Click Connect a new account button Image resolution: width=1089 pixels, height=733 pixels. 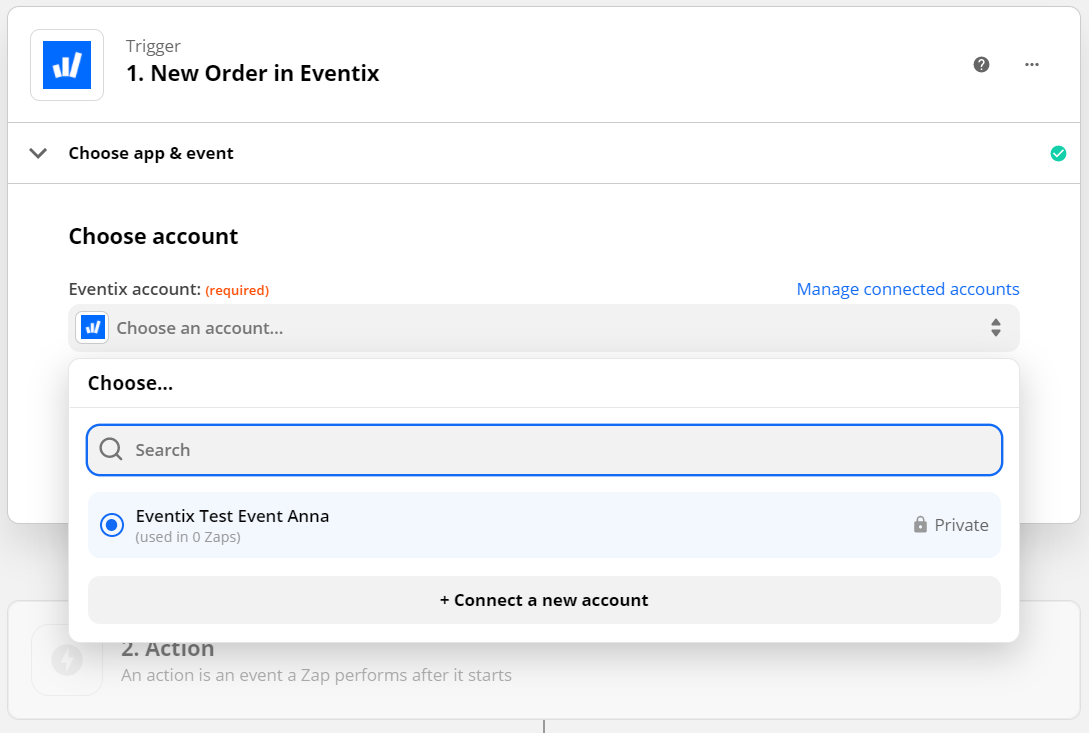[544, 600]
